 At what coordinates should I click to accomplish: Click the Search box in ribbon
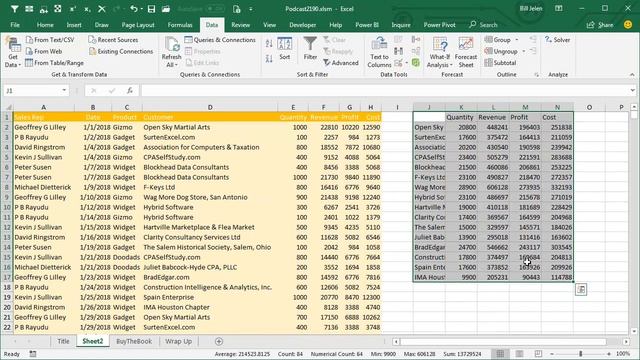click(484, 25)
